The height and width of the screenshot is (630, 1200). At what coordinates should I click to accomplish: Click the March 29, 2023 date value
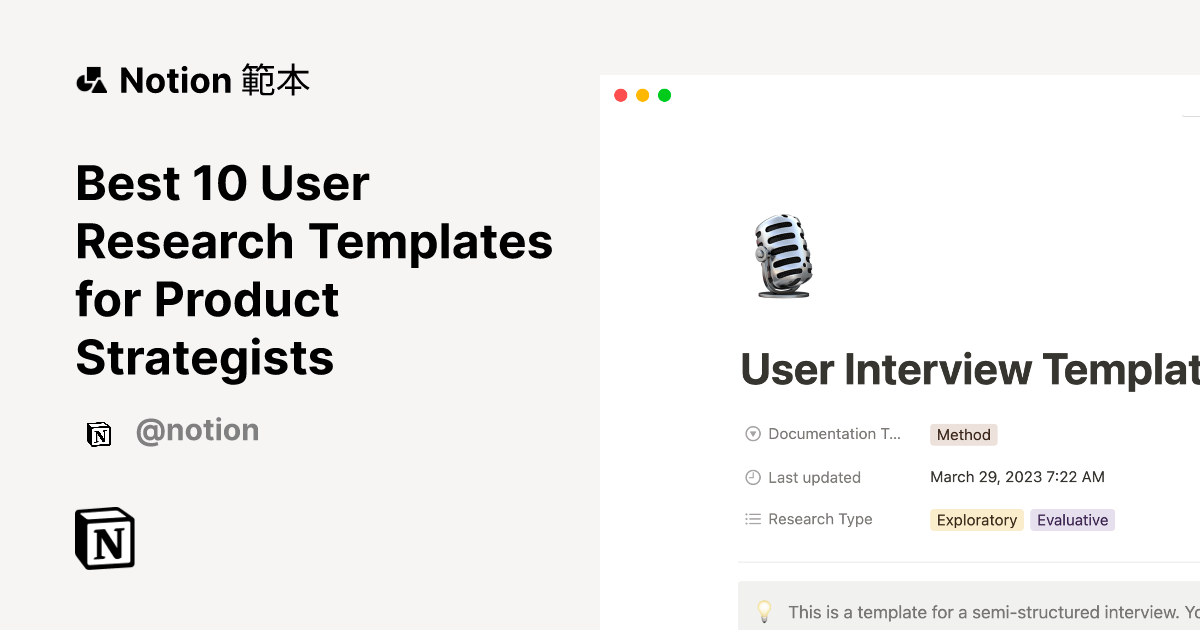(1017, 477)
